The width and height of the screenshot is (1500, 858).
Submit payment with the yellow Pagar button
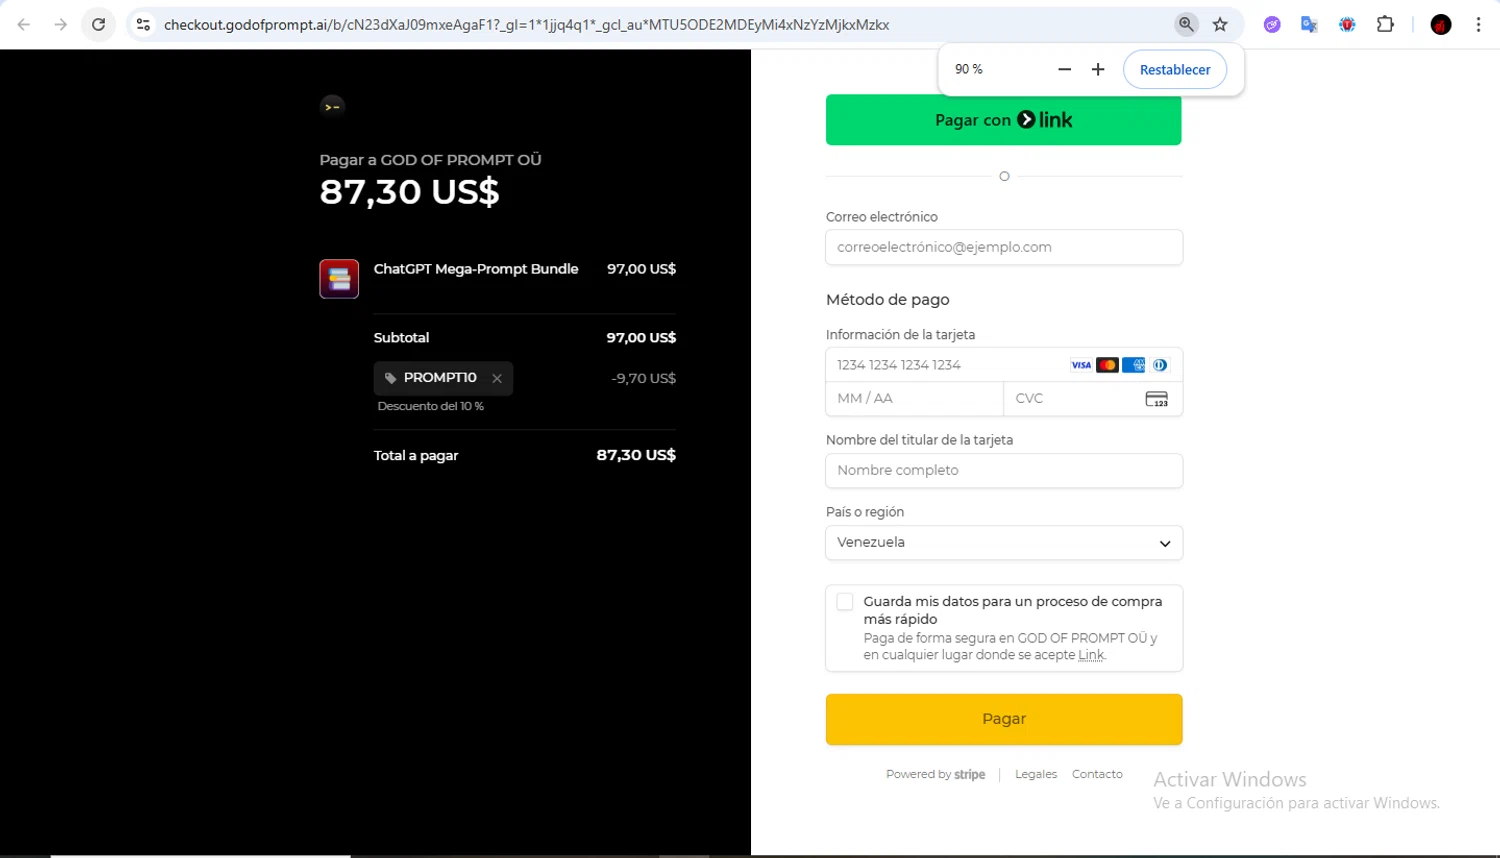coord(1004,719)
